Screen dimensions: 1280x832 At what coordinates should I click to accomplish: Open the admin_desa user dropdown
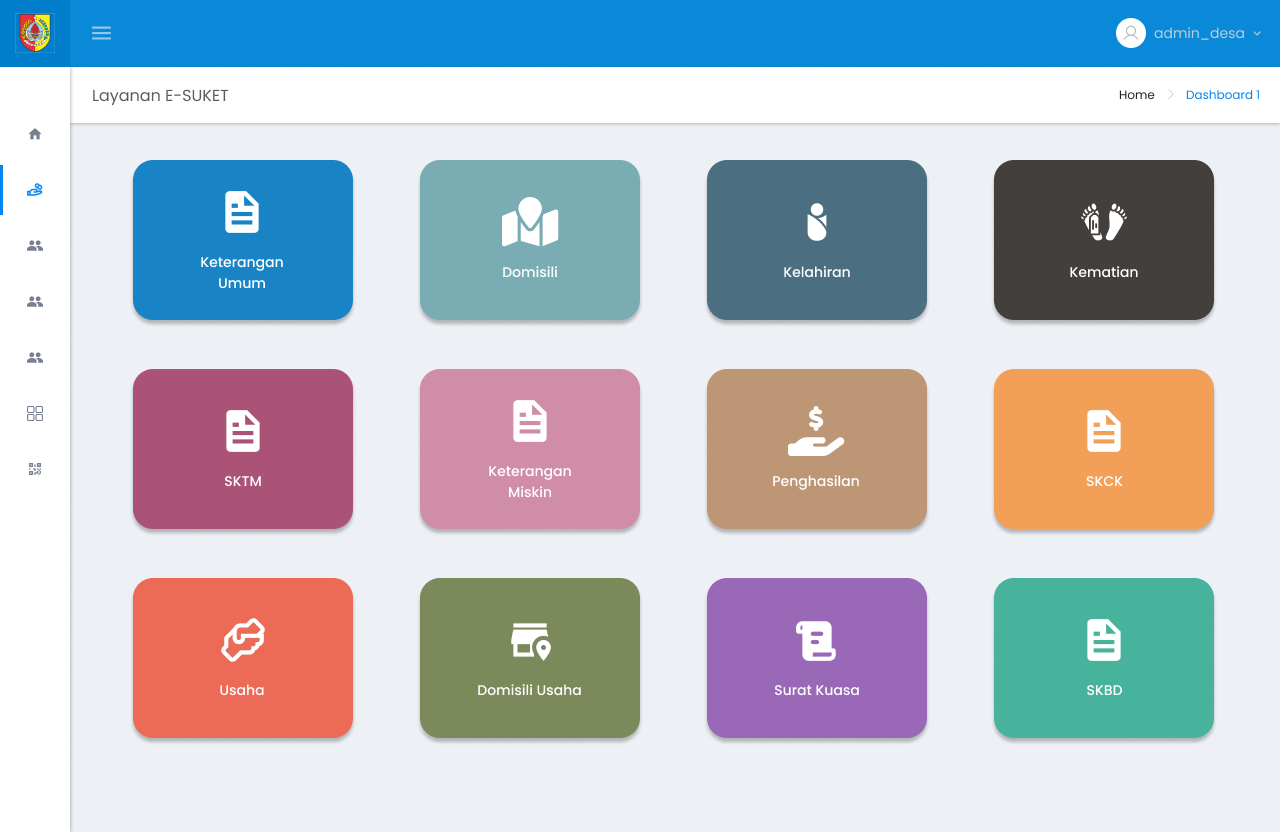pos(1188,33)
